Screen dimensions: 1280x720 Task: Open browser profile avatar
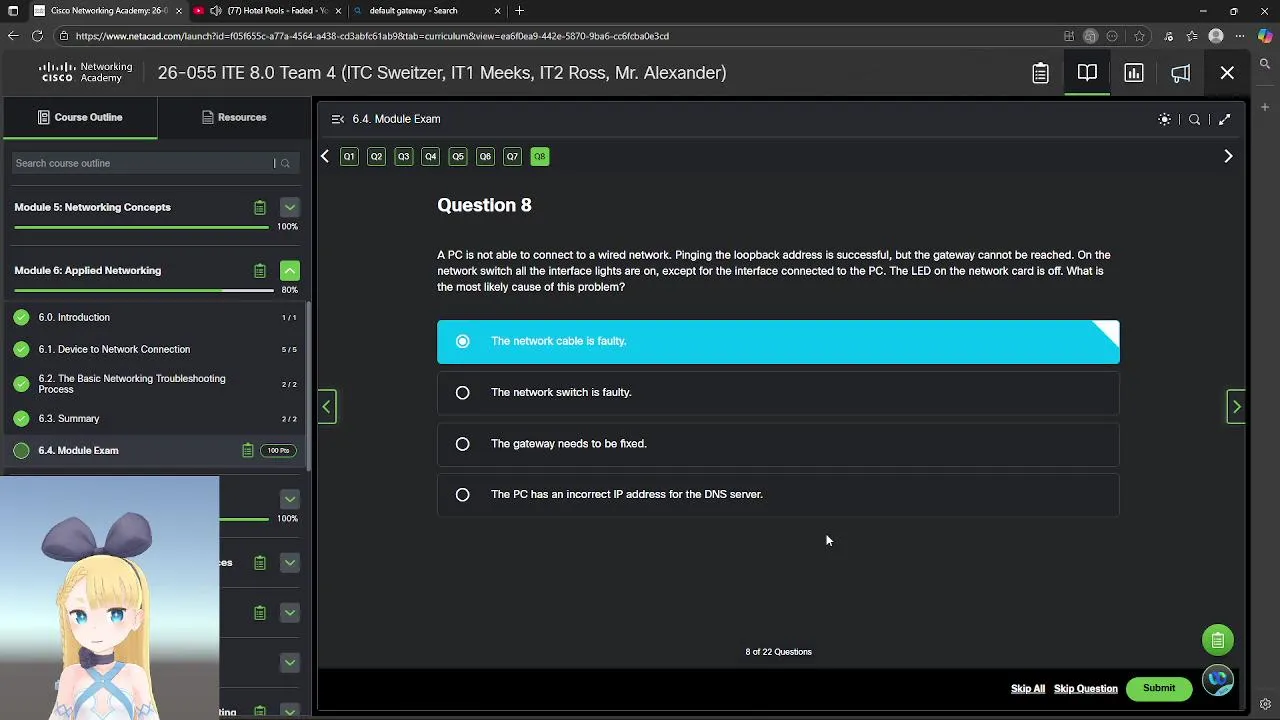pos(1216,36)
